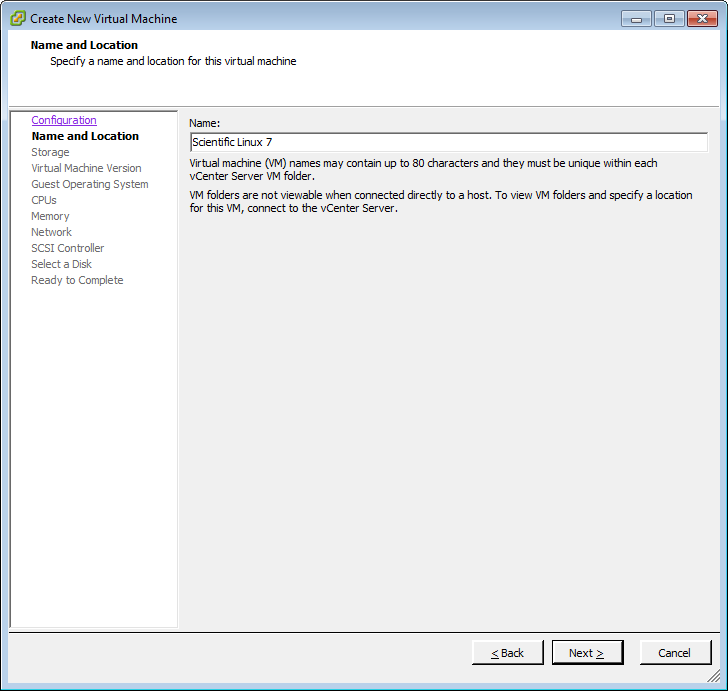Select the Network step

(52, 232)
